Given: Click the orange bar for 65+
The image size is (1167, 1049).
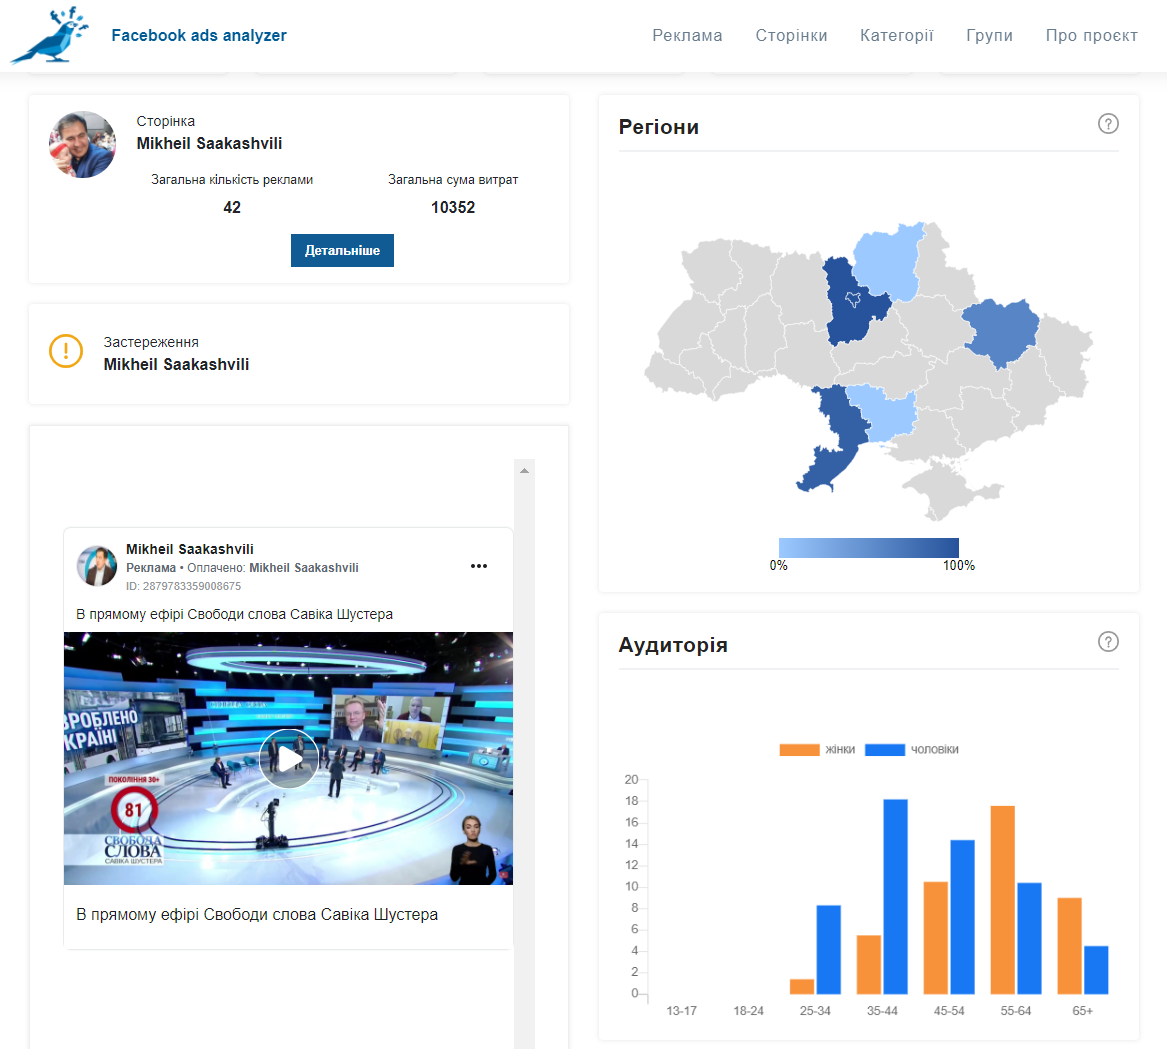Looking at the screenshot, I should pos(1070,946).
